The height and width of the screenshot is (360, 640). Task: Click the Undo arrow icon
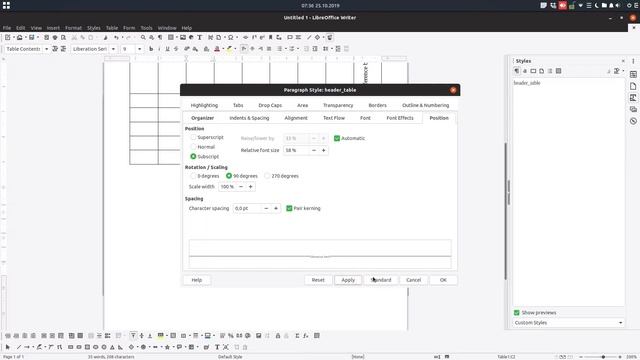[116, 38]
